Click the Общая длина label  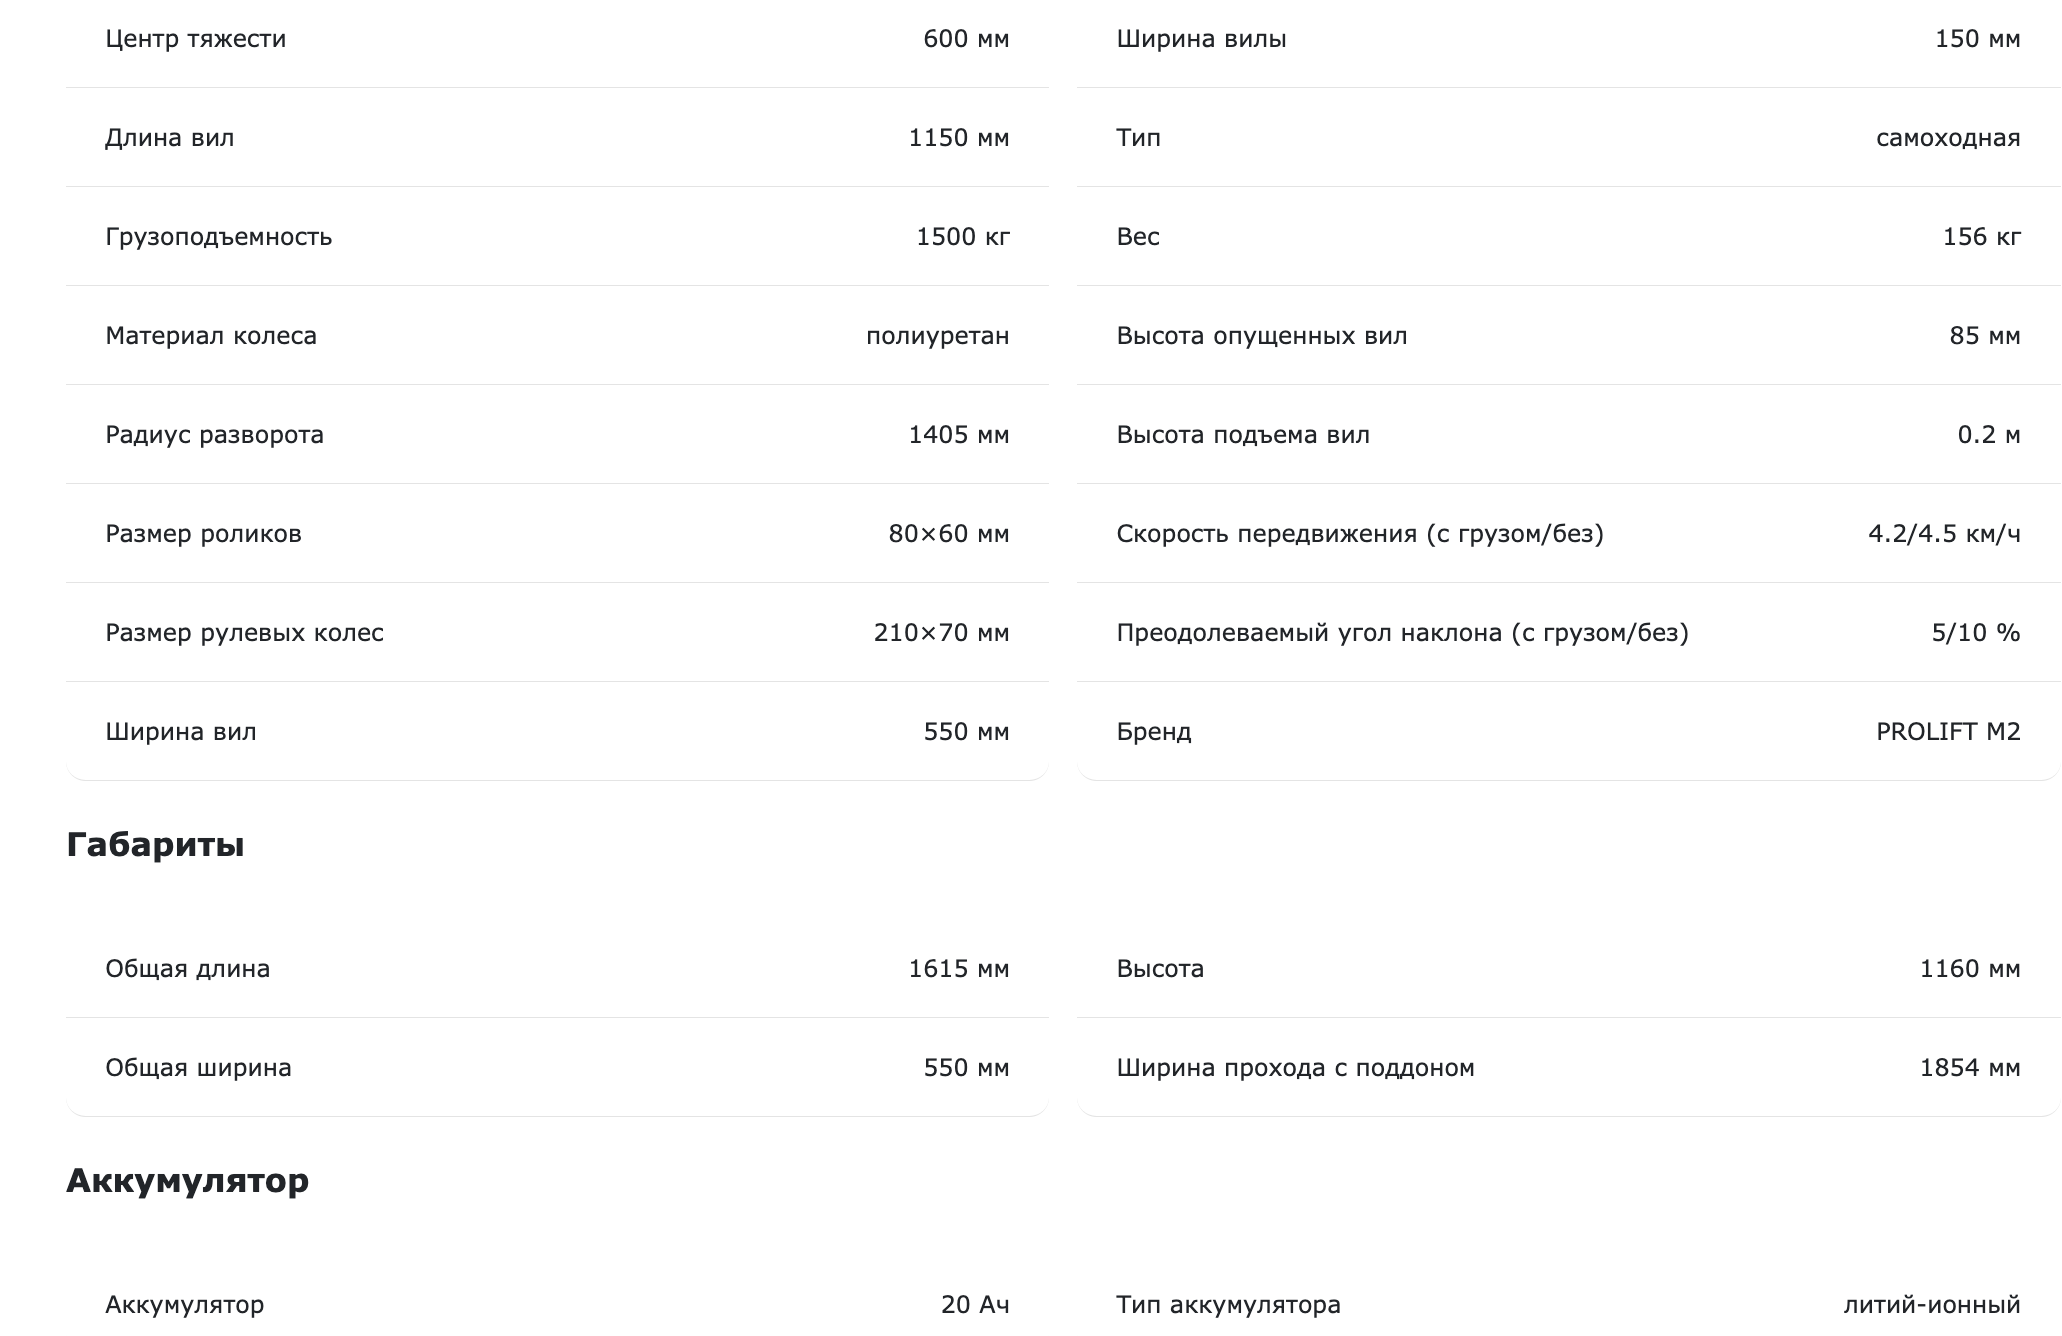[188, 969]
